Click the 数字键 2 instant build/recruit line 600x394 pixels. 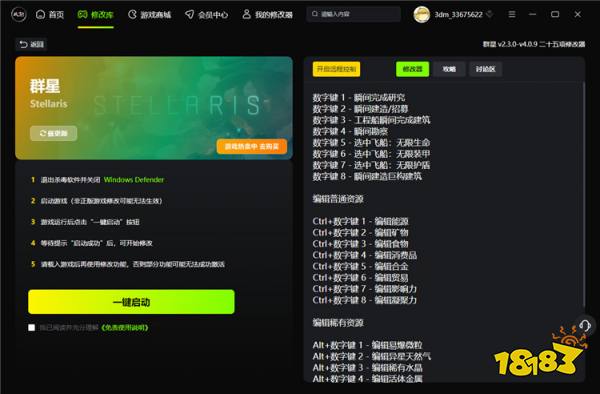tap(360, 109)
